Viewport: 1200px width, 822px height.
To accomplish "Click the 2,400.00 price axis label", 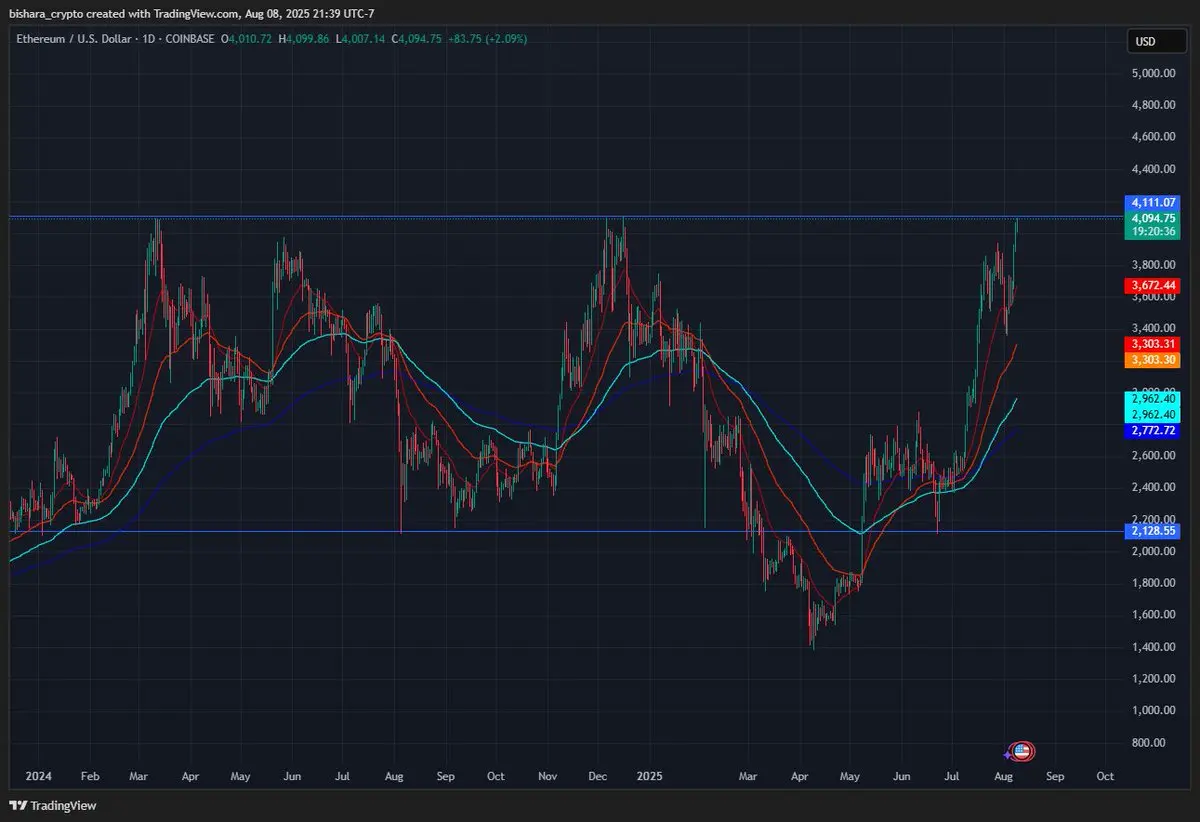I will [x=1153, y=487].
